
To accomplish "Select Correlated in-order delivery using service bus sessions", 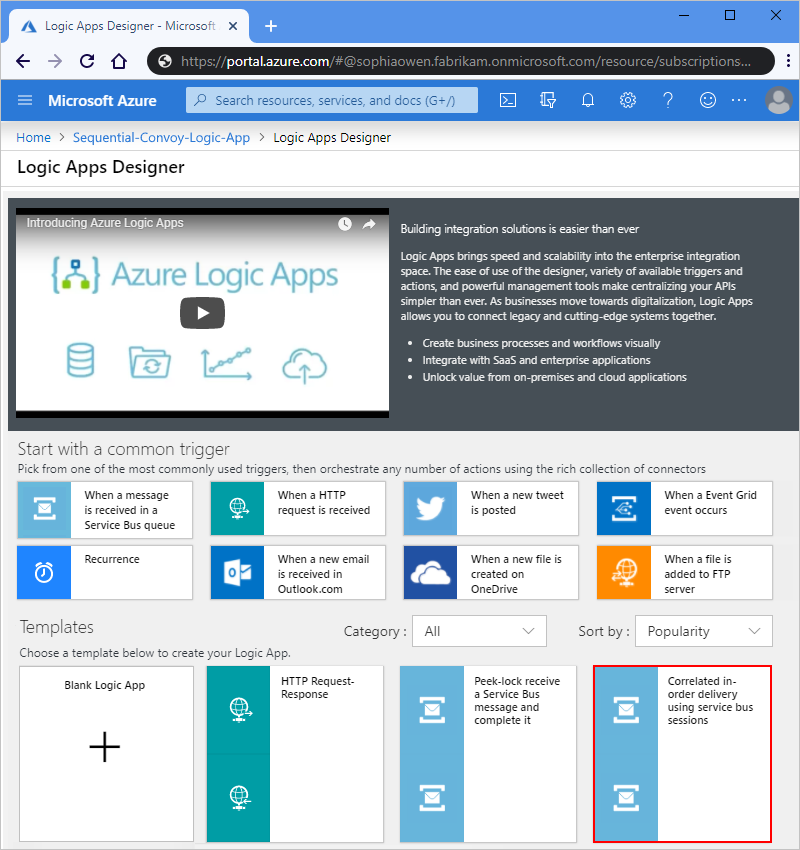I will [682, 754].
